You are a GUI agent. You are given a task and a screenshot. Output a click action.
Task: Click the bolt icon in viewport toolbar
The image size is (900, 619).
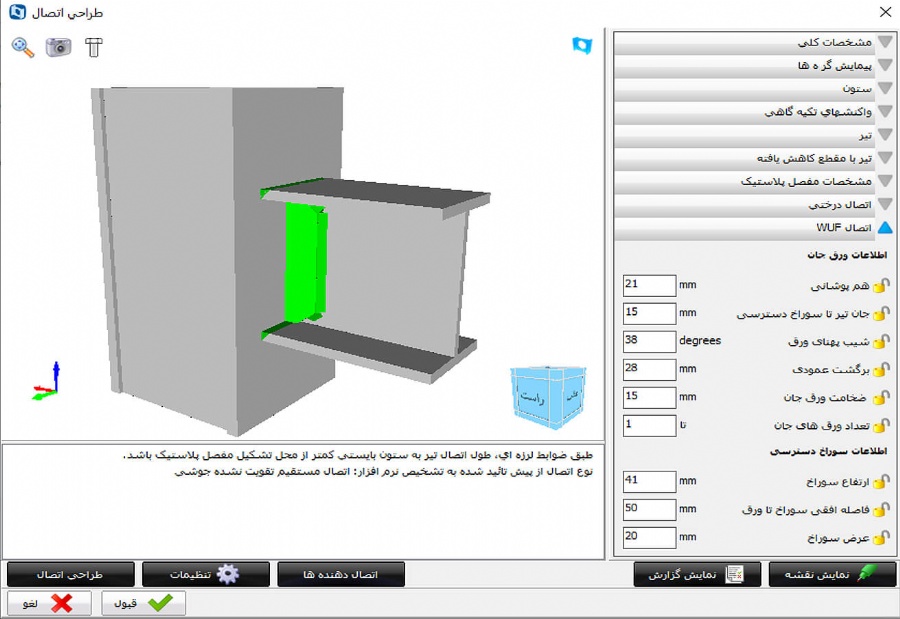94,47
